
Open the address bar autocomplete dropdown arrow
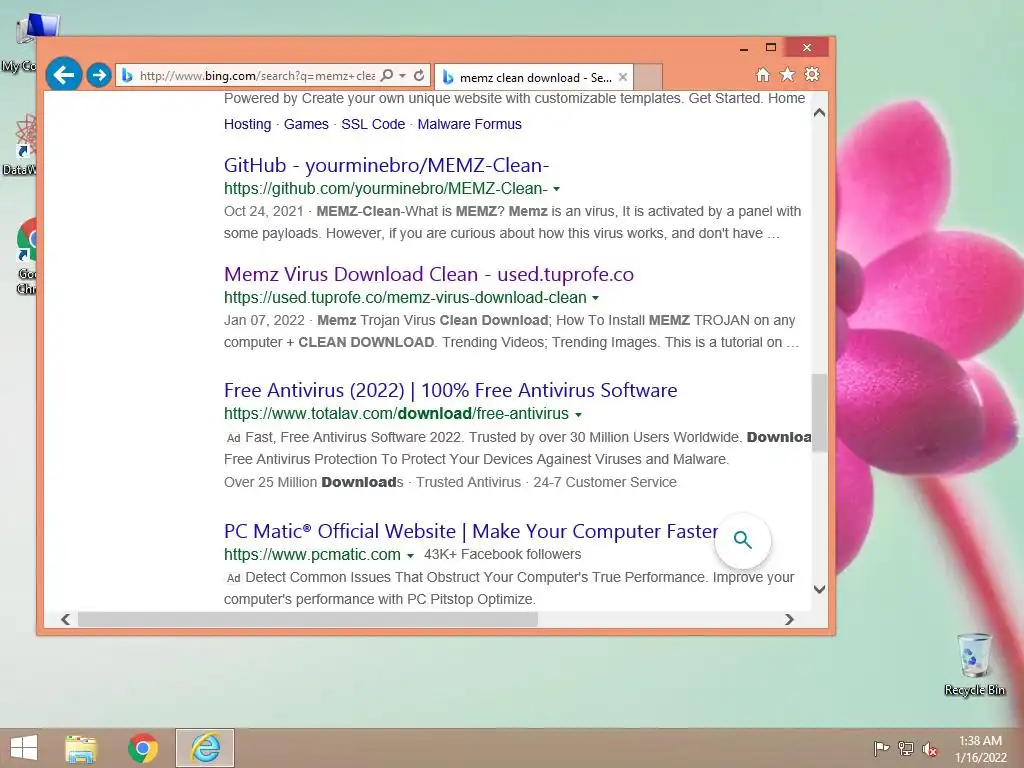[x=402, y=76]
